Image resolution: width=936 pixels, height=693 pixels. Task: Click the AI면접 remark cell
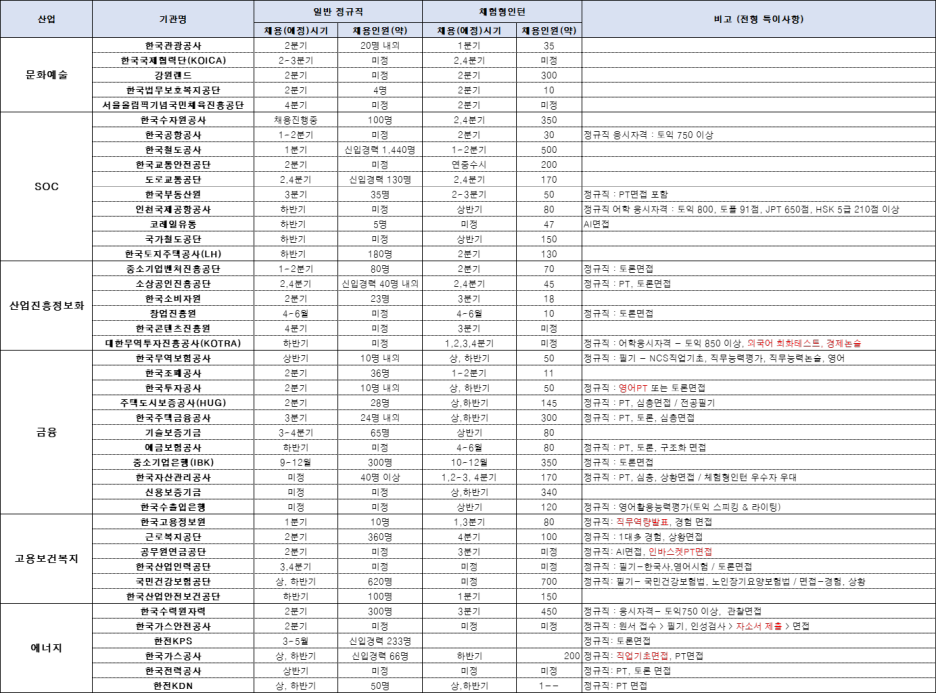(x=759, y=224)
